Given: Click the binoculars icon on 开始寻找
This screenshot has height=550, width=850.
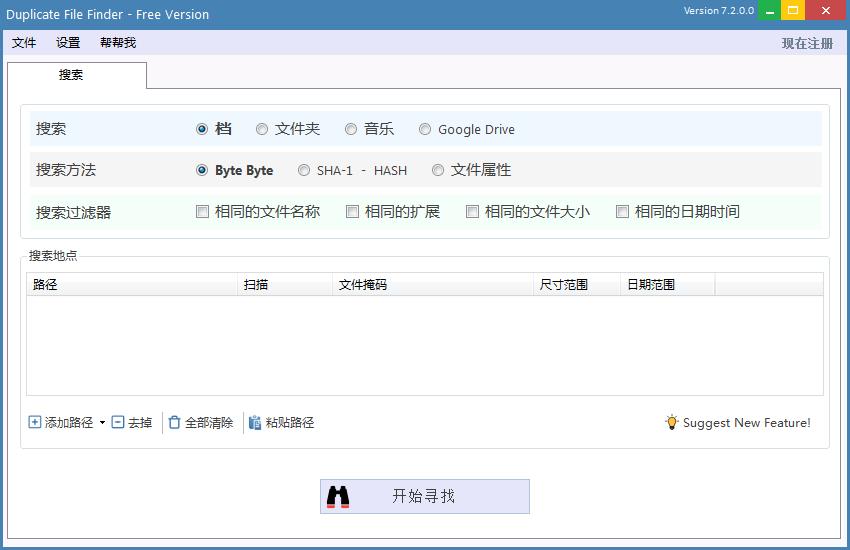Looking at the screenshot, I should tap(338, 497).
